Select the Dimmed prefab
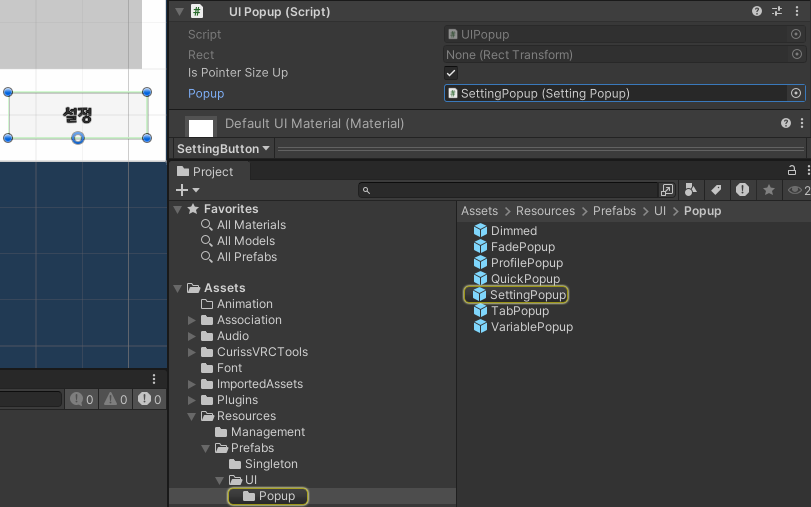This screenshot has width=811, height=507. click(505, 231)
